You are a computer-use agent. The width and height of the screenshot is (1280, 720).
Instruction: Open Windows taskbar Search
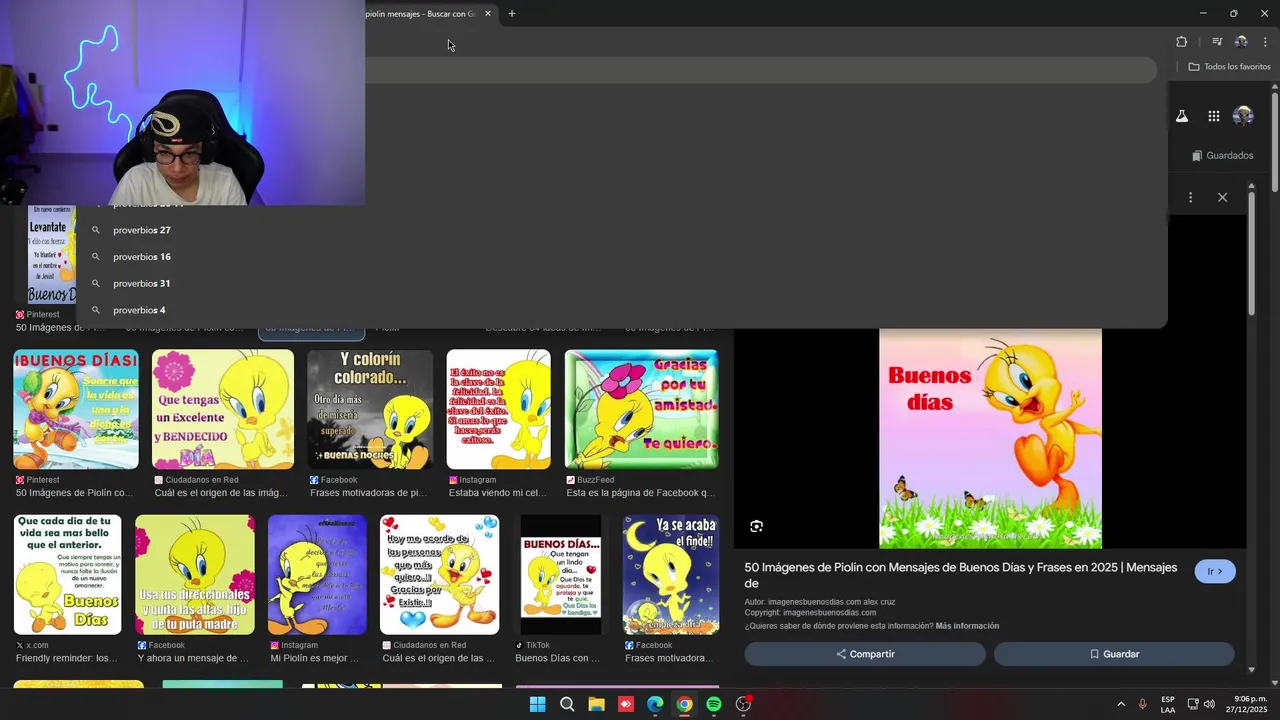pos(567,704)
